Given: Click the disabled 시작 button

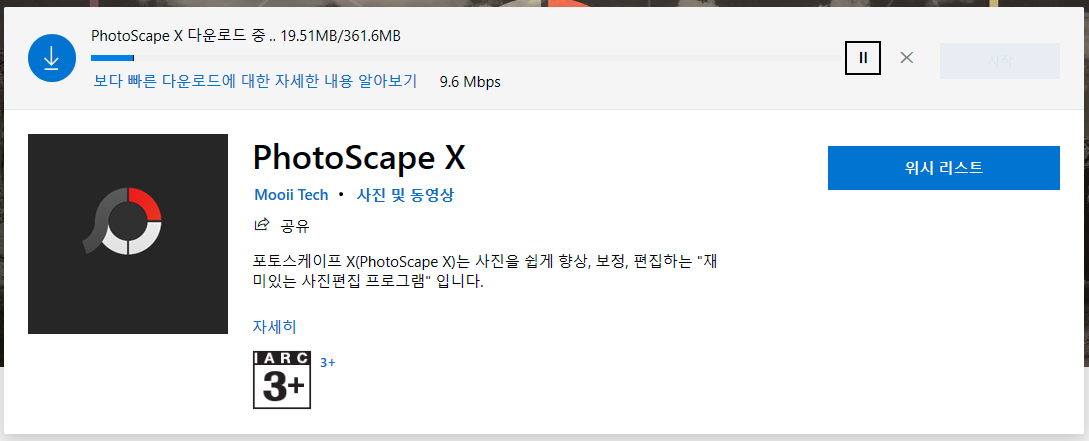Looking at the screenshot, I should pyautogui.click(x=999, y=60).
